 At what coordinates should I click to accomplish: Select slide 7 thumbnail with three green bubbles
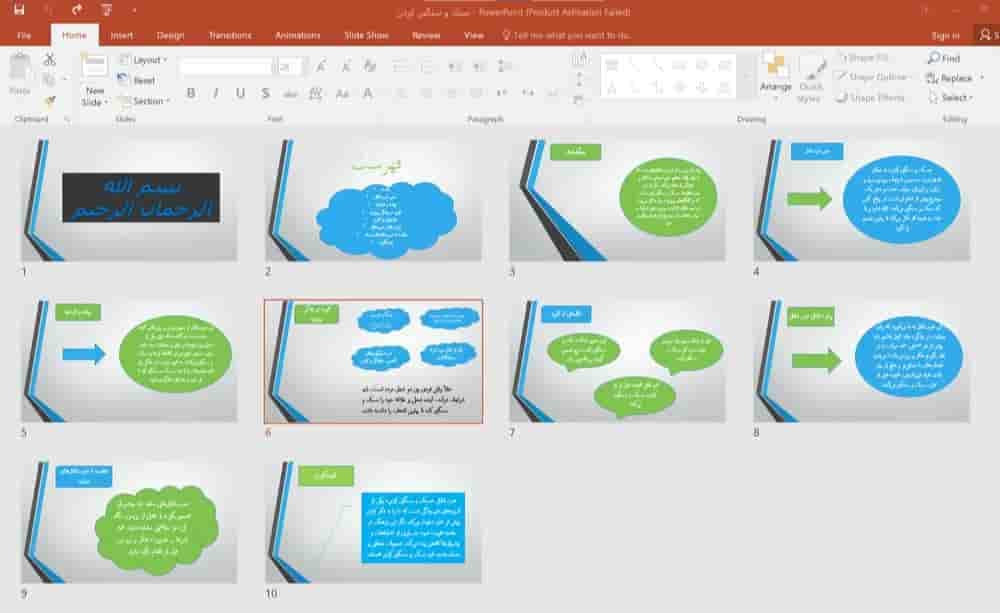(x=617, y=361)
